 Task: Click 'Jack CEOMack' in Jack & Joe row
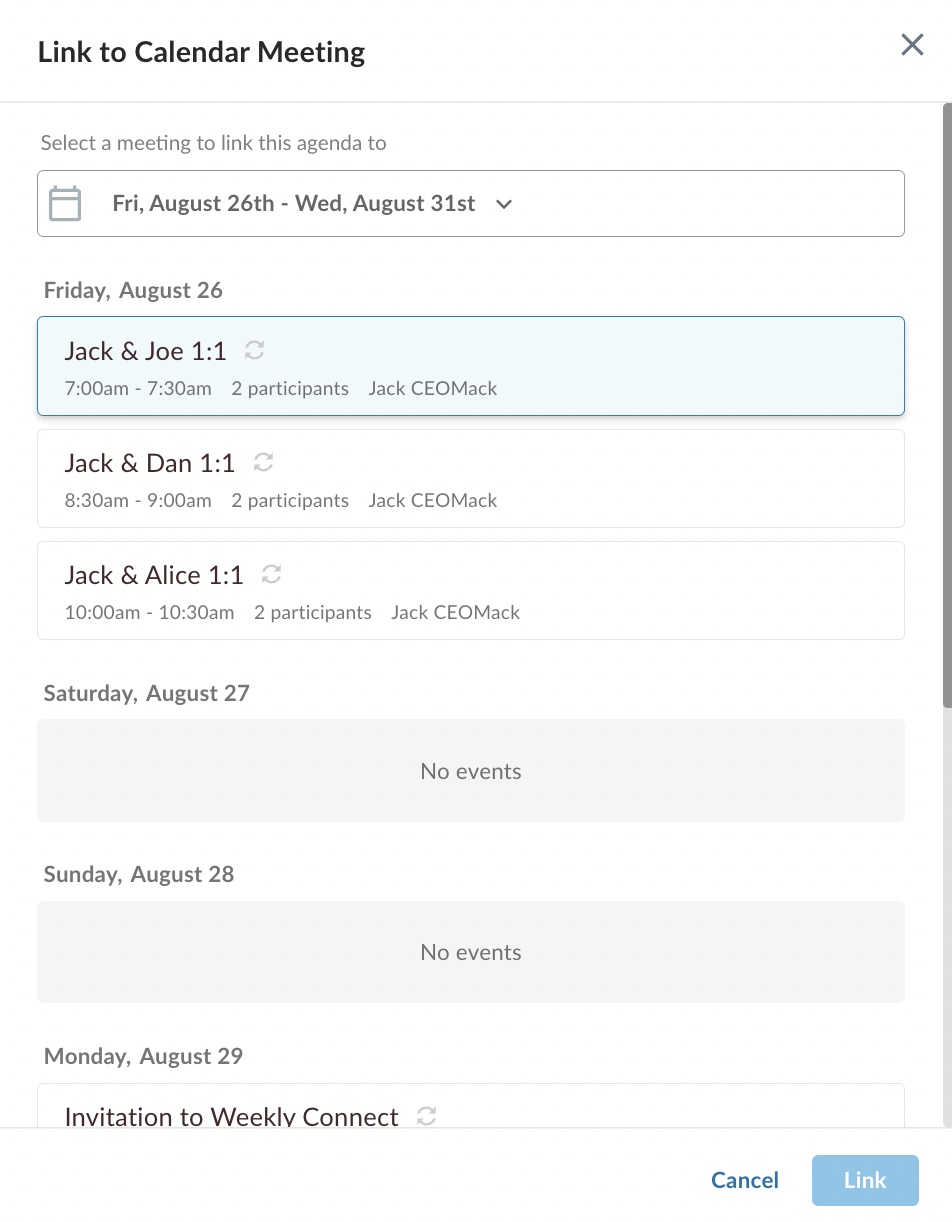(433, 388)
